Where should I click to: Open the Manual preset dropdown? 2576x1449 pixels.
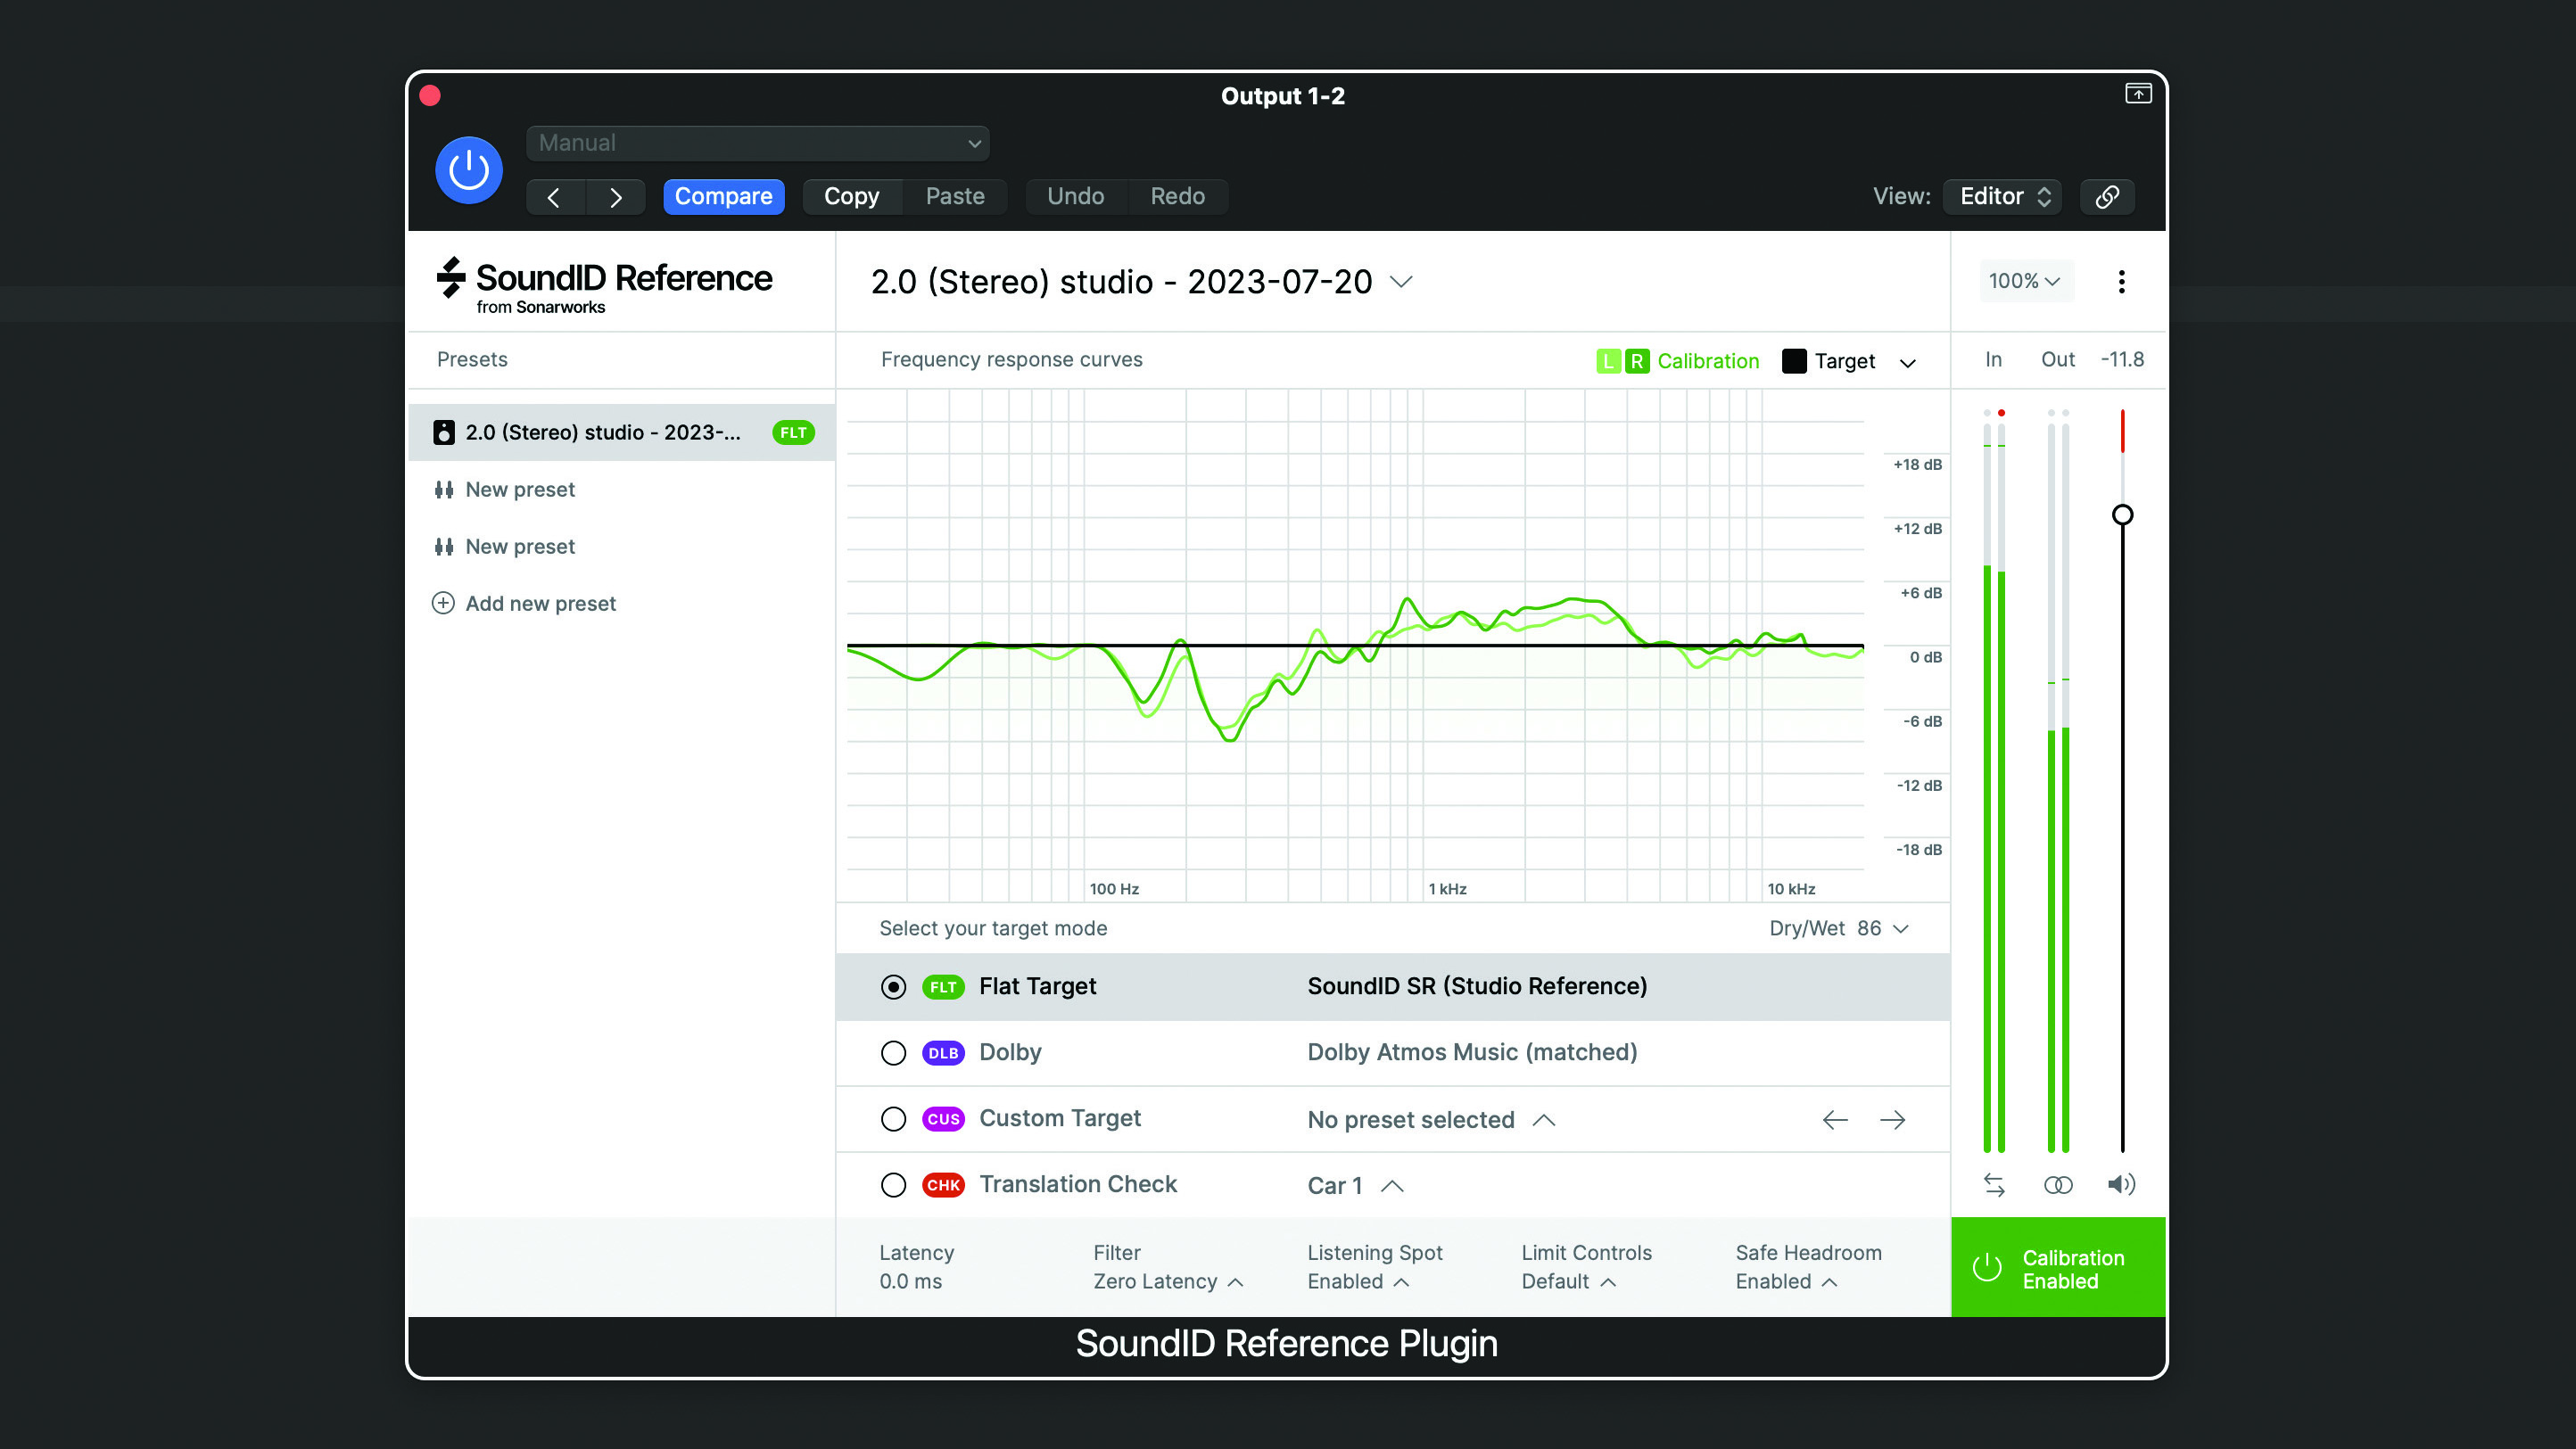coord(758,143)
